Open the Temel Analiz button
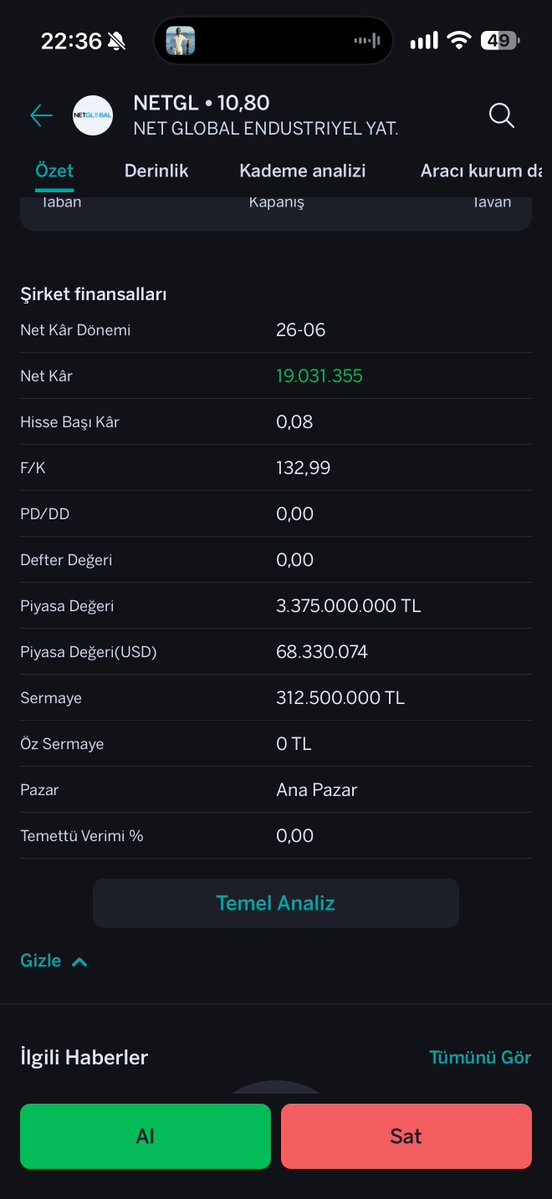 click(x=276, y=903)
